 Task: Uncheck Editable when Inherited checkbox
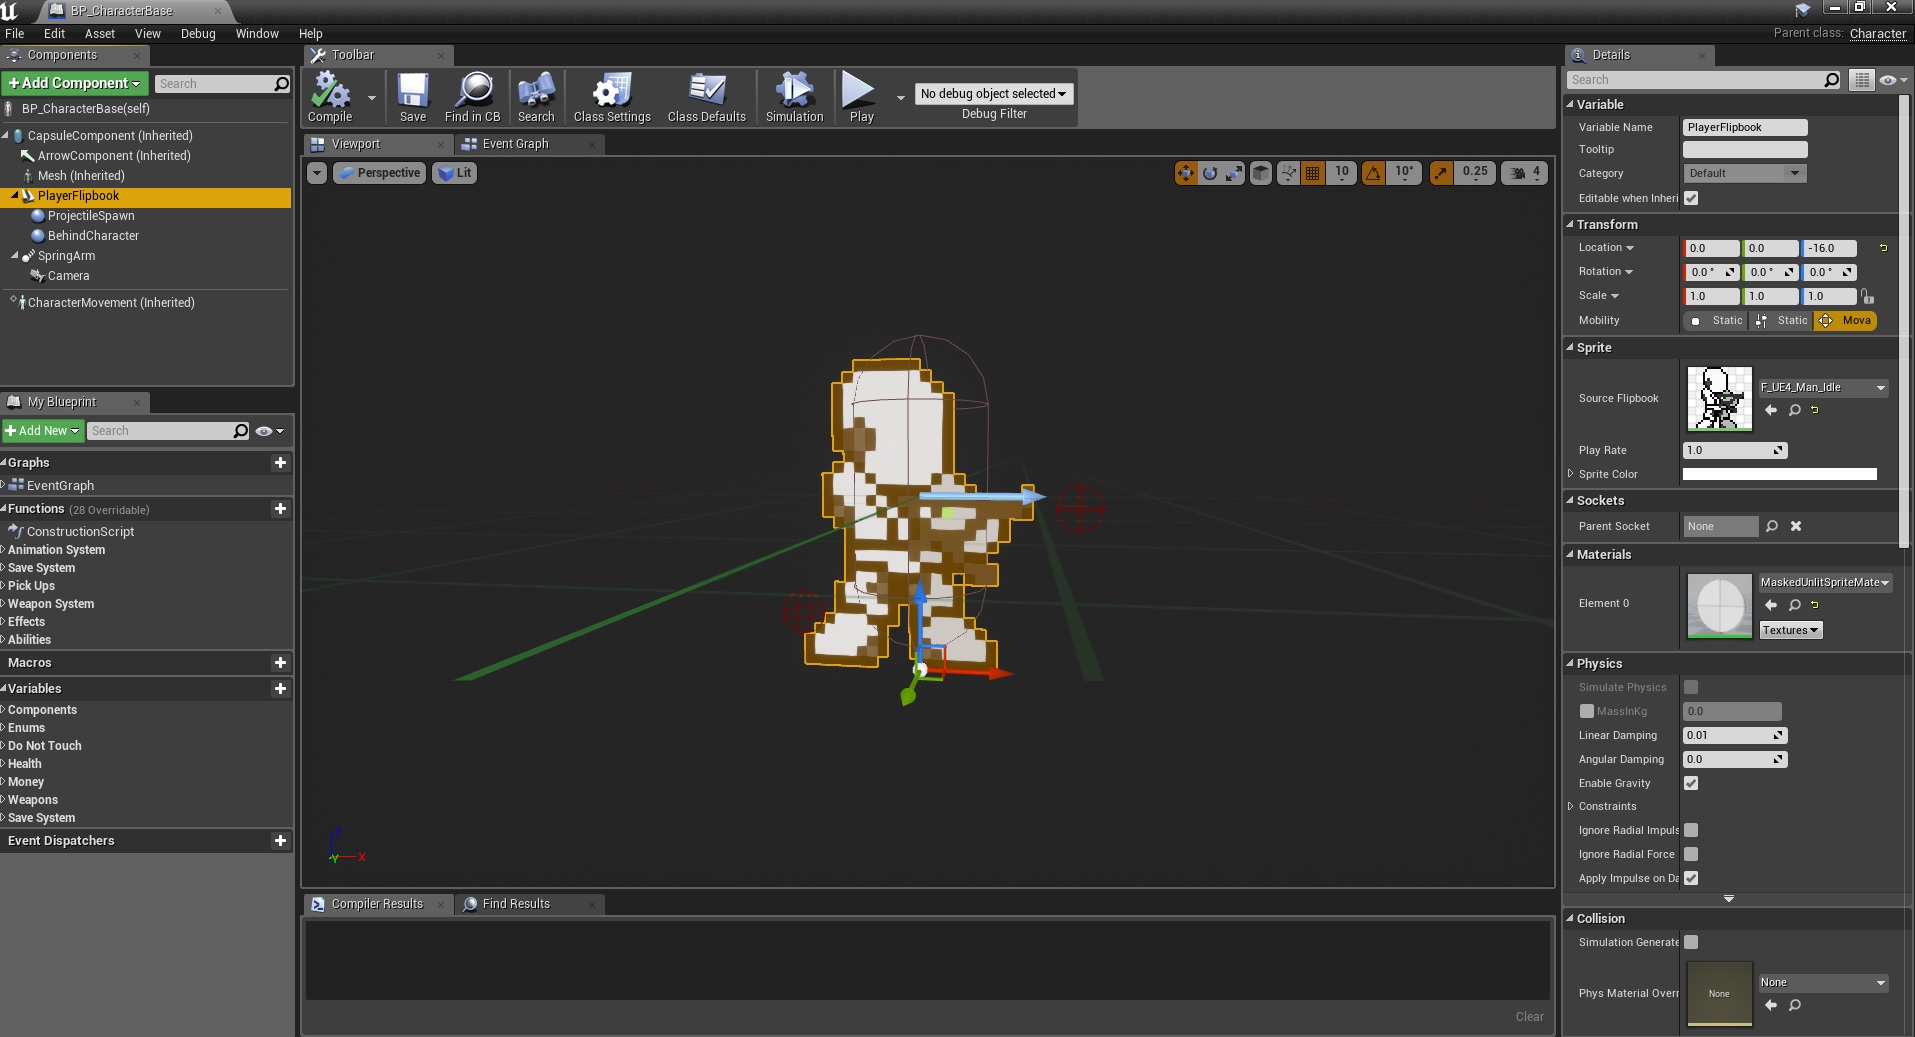[1691, 198]
